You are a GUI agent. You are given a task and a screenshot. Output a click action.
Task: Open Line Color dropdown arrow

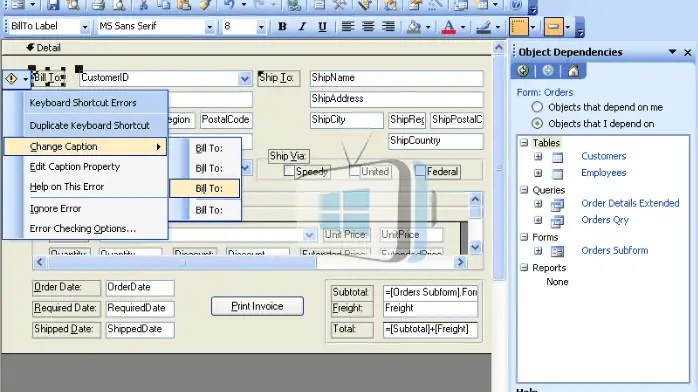pos(498,27)
